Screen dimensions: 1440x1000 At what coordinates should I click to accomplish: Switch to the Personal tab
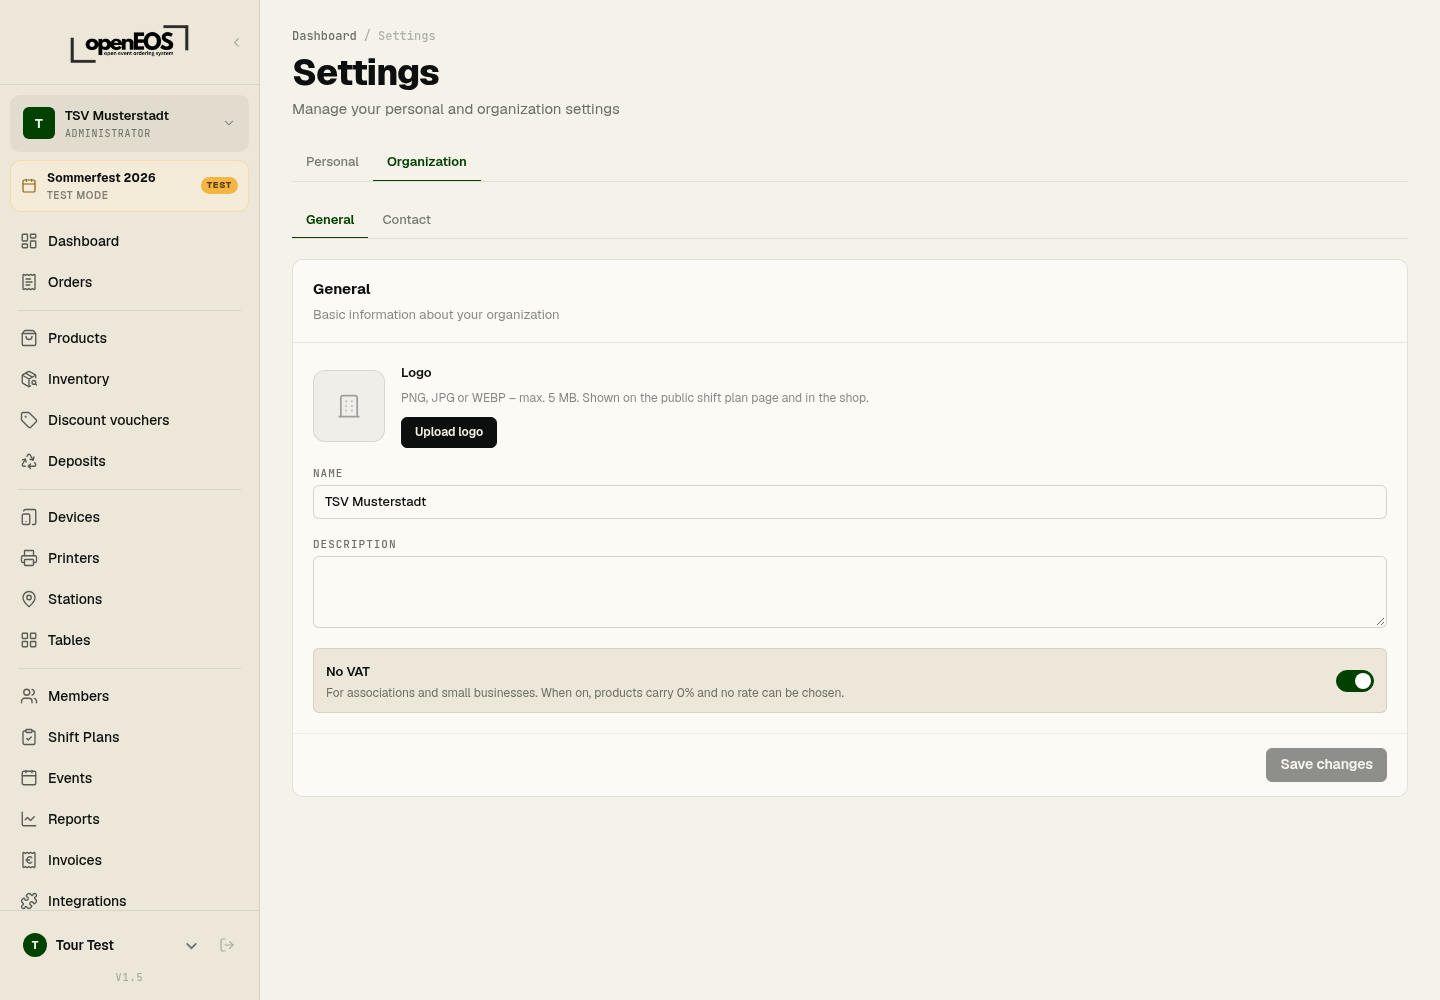coord(332,162)
